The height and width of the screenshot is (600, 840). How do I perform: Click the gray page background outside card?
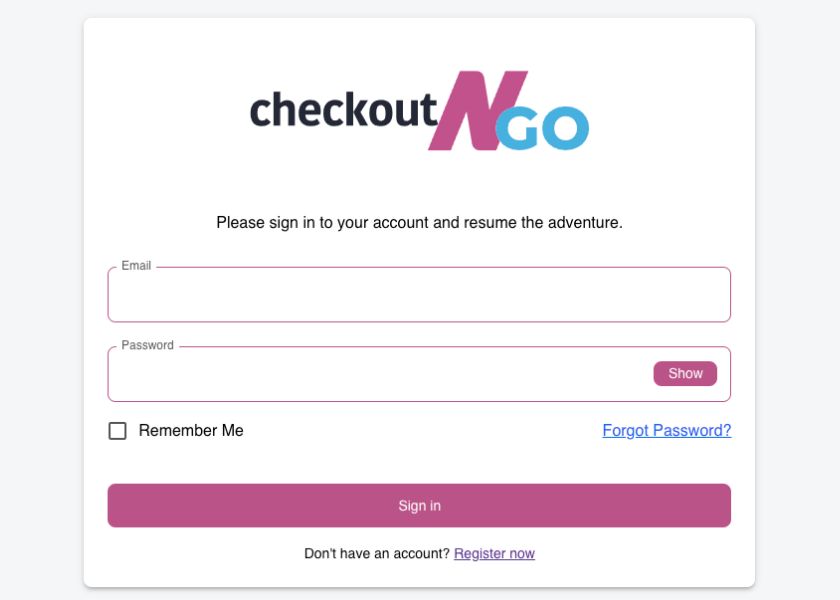[40, 300]
